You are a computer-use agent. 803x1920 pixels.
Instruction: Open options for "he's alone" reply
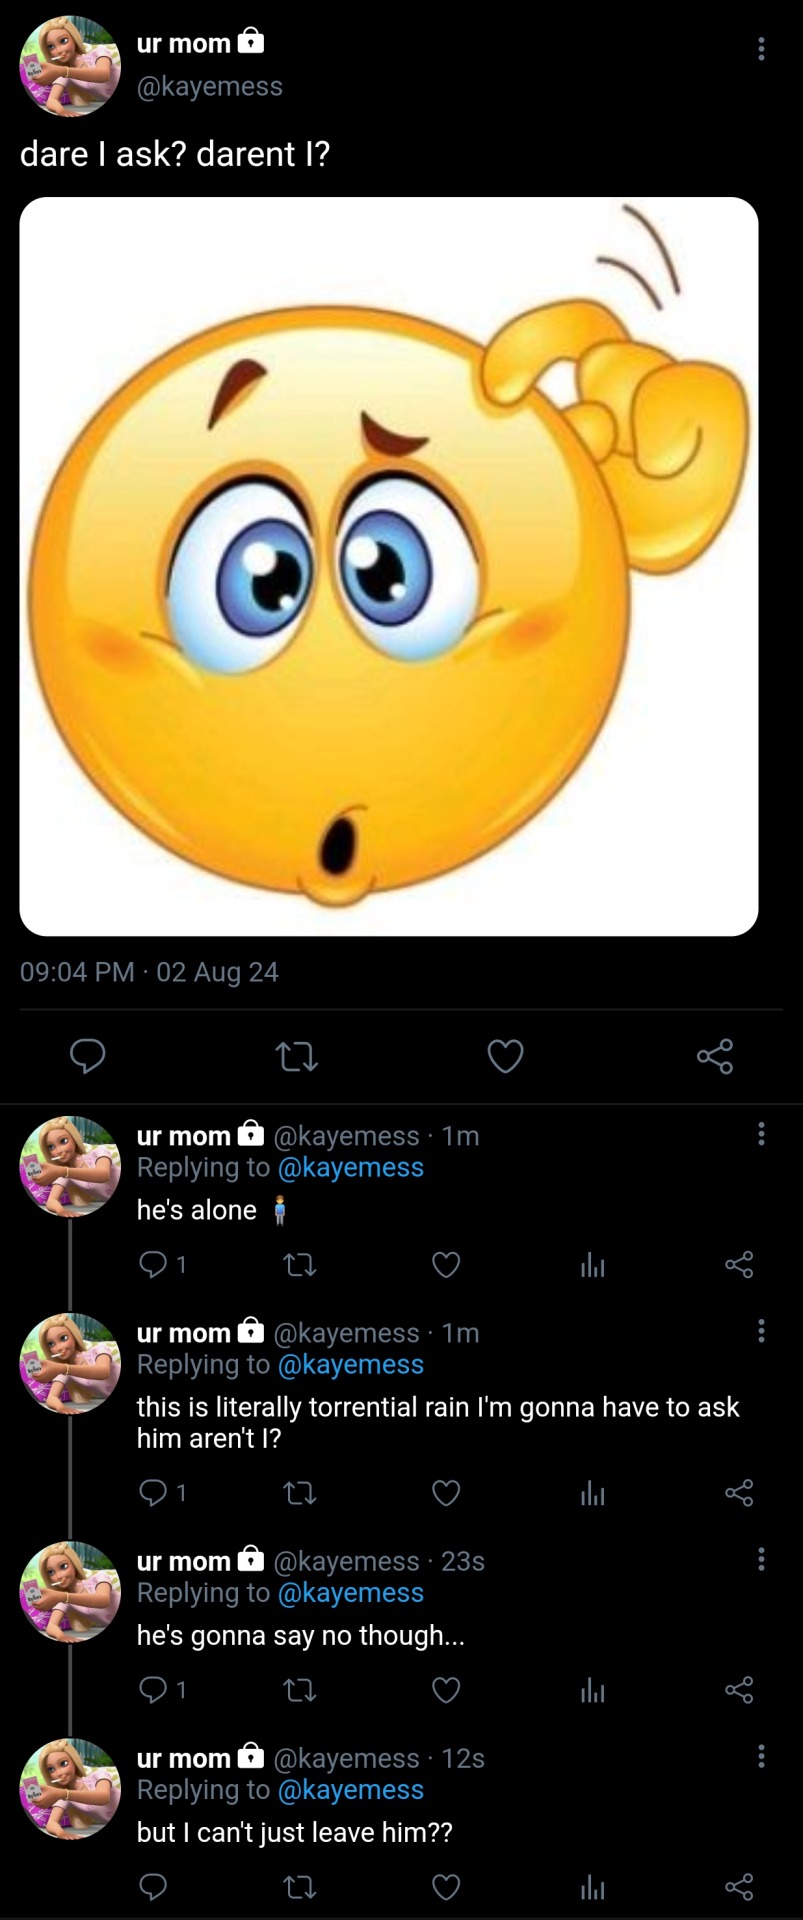coord(761,1134)
